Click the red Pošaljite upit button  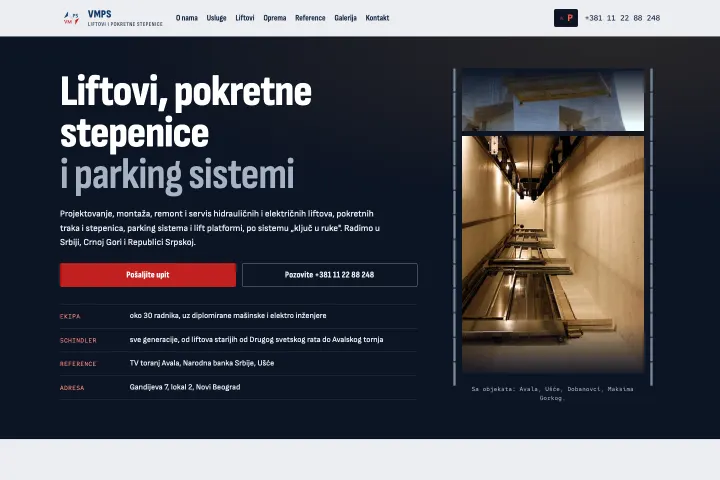[148, 275]
